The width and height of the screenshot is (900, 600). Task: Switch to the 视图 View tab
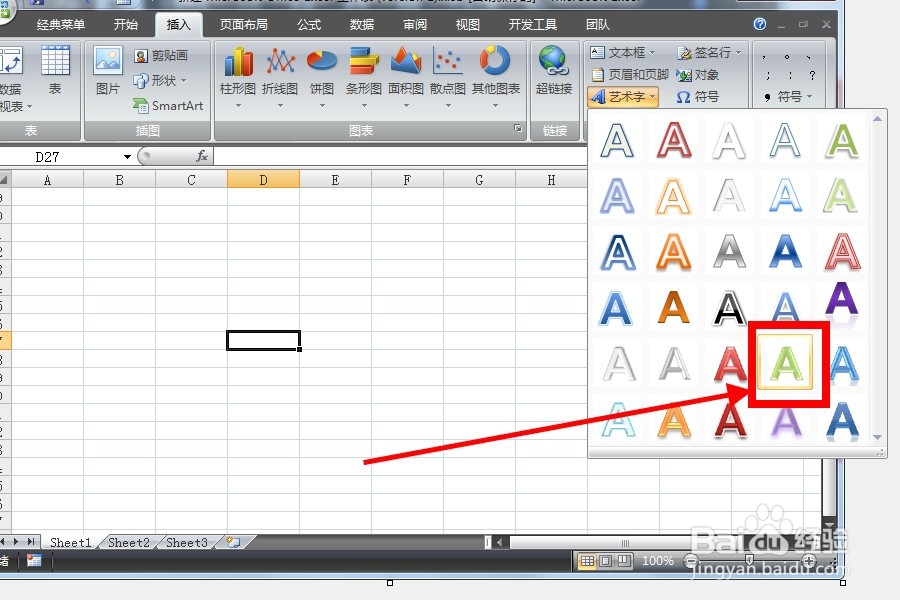tap(467, 25)
